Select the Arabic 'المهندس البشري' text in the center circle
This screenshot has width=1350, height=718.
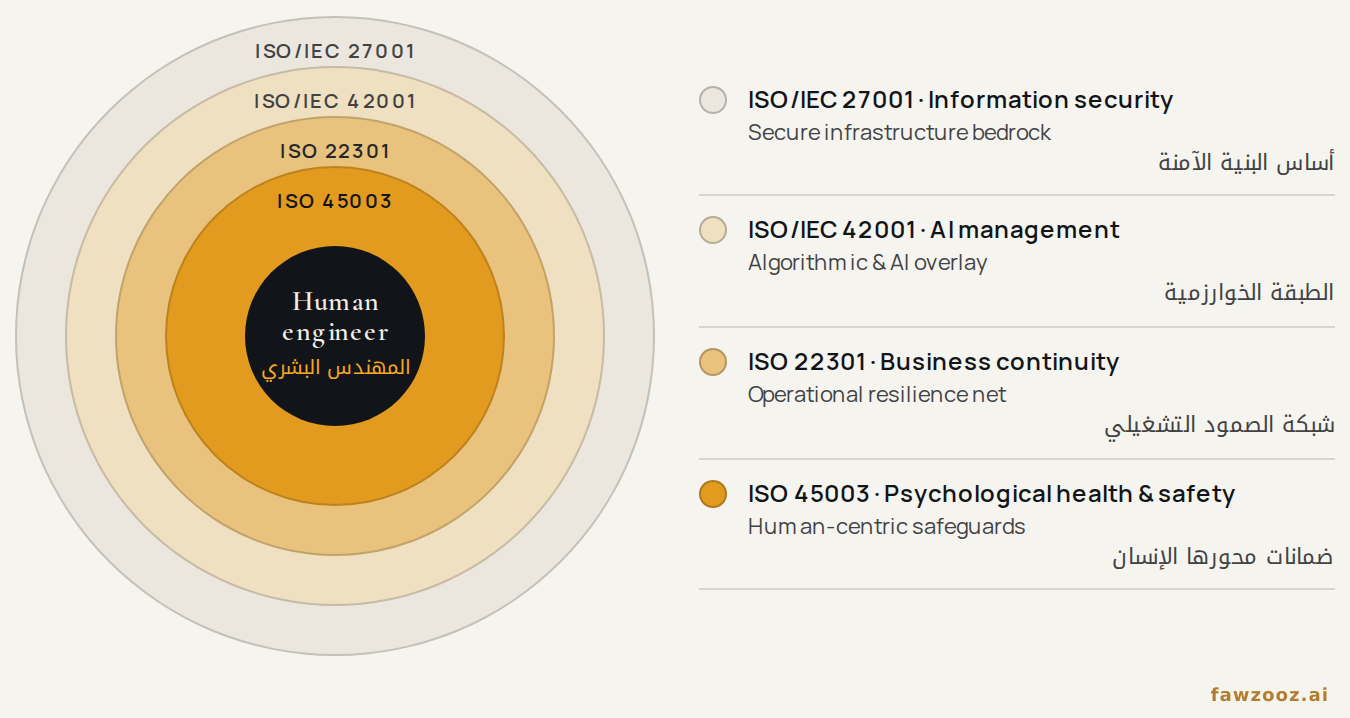click(x=336, y=368)
